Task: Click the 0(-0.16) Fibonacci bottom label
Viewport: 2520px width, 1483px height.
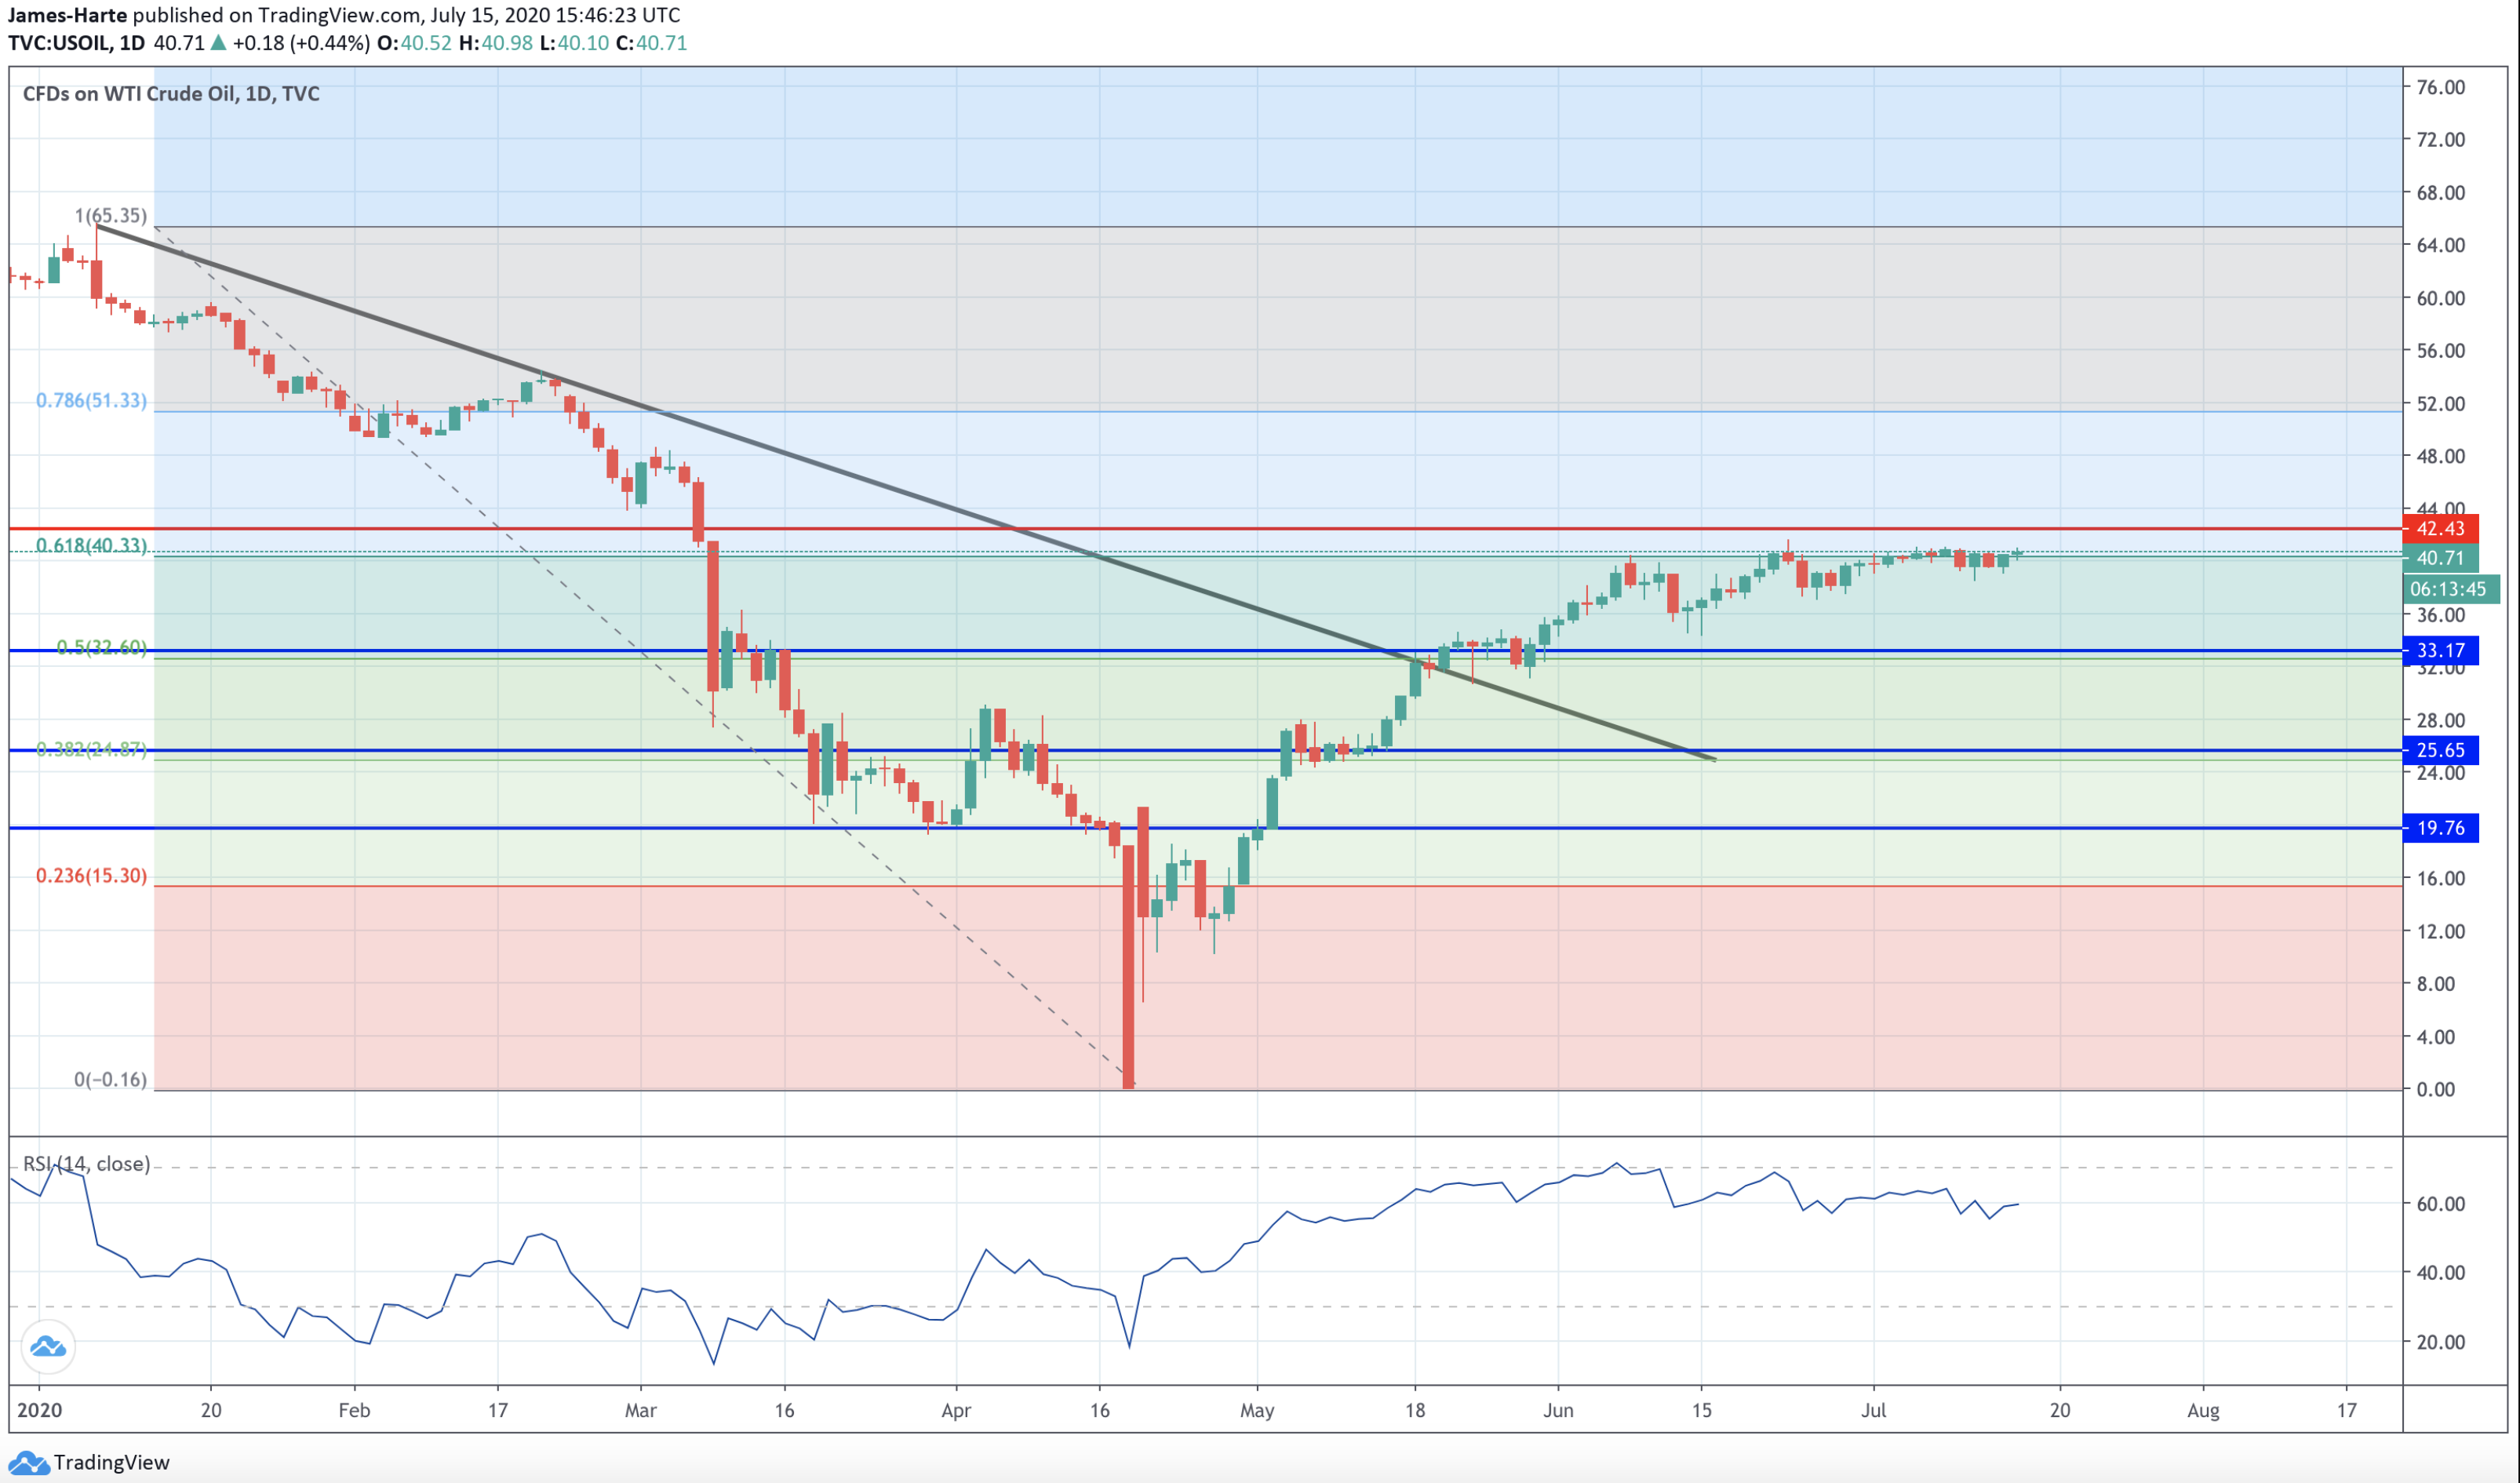Action: pyautogui.click(x=110, y=1079)
